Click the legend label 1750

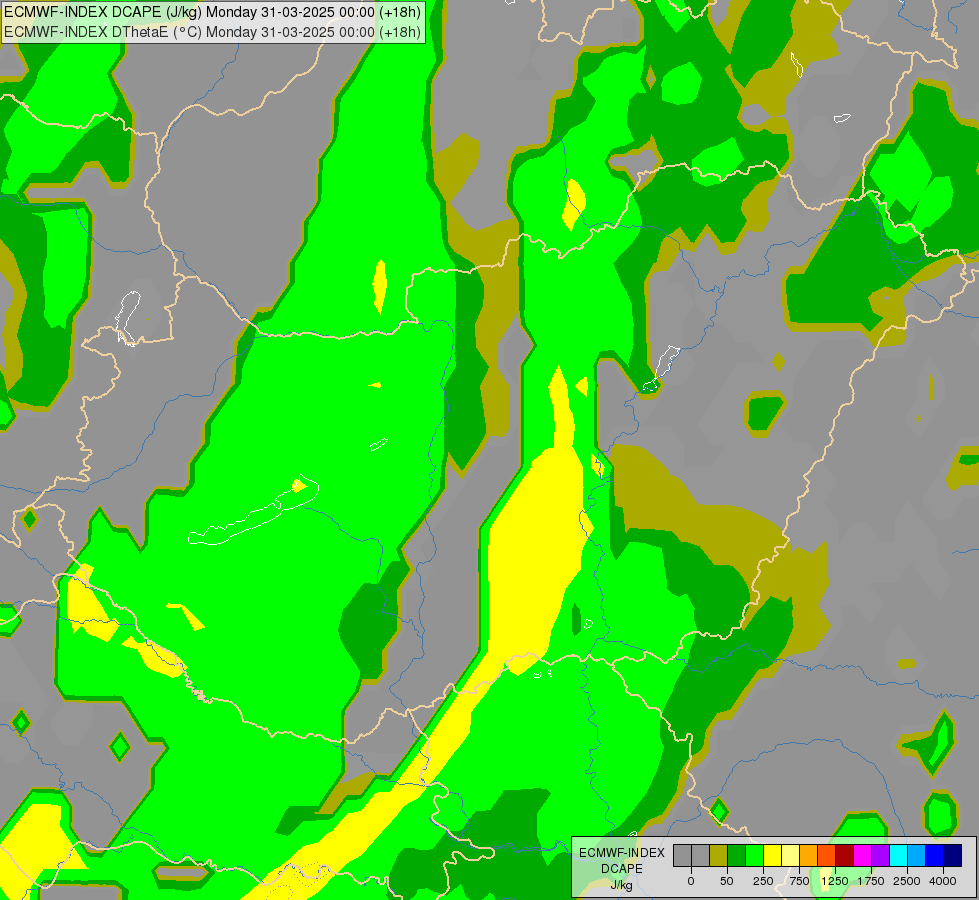871,881
